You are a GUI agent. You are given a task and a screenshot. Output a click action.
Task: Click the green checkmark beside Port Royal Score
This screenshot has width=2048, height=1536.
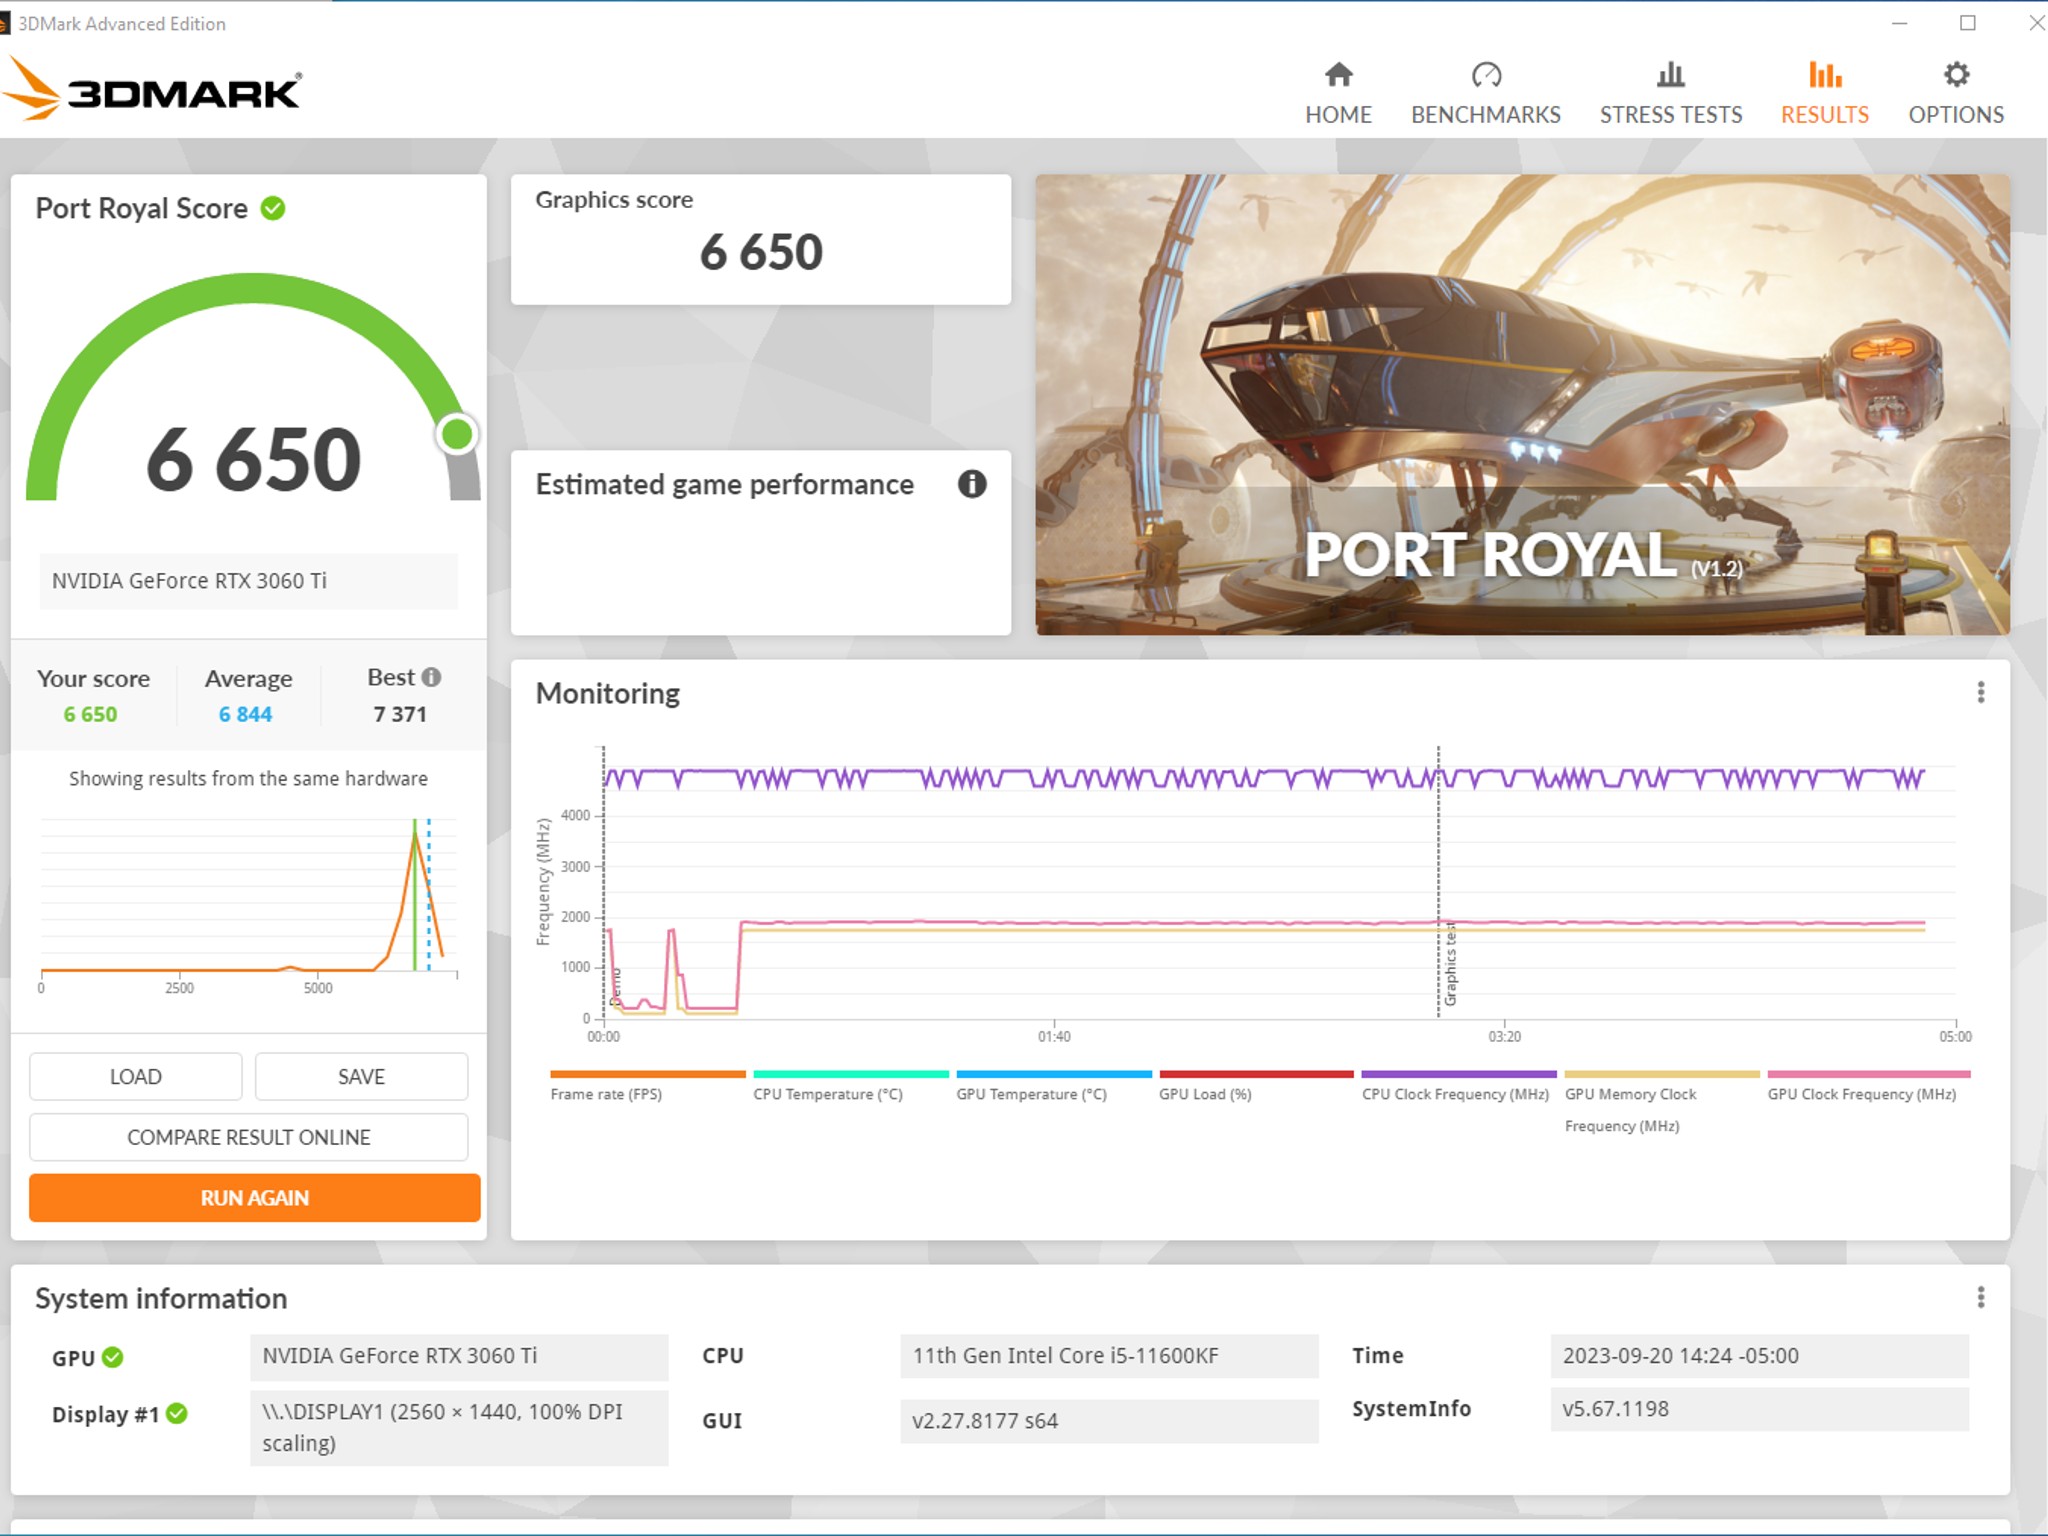pos(273,208)
